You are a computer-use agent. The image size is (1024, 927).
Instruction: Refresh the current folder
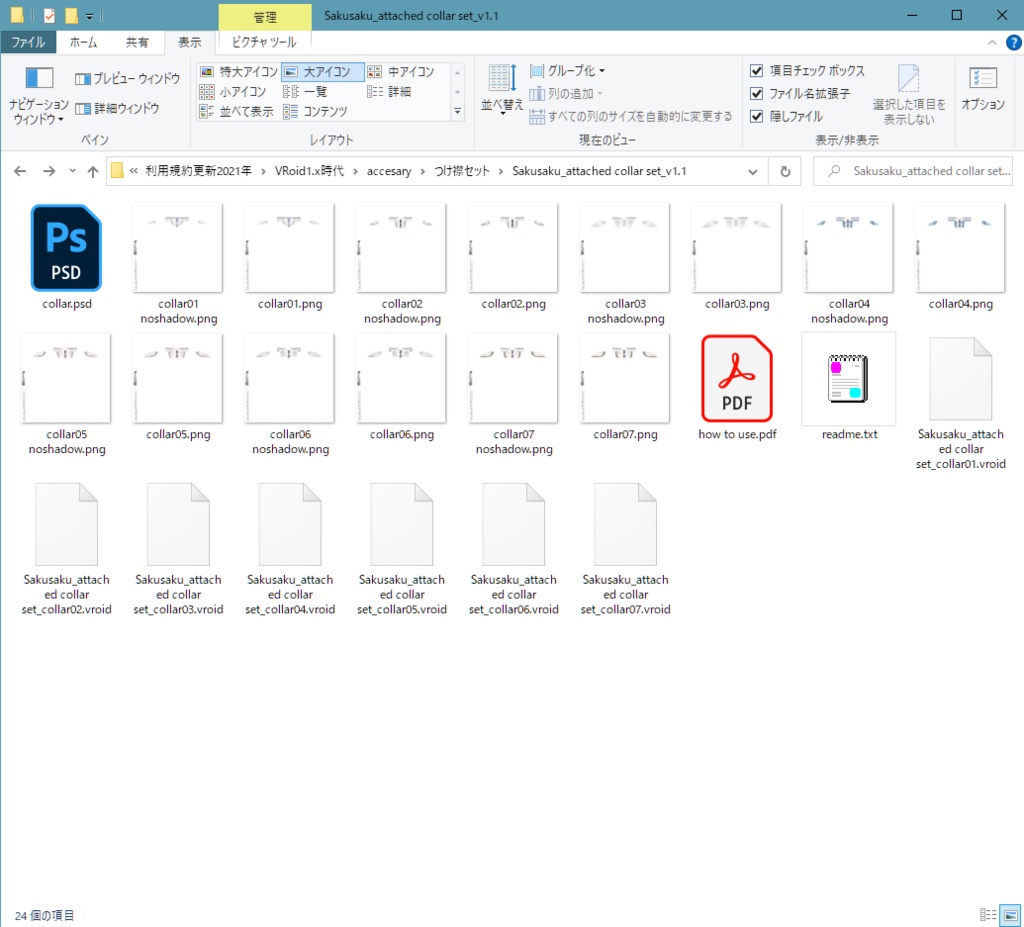click(785, 172)
